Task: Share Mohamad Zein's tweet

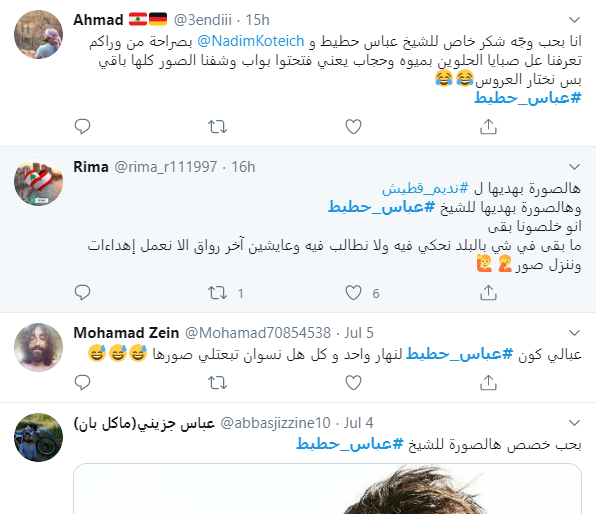Action: click(488, 382)
